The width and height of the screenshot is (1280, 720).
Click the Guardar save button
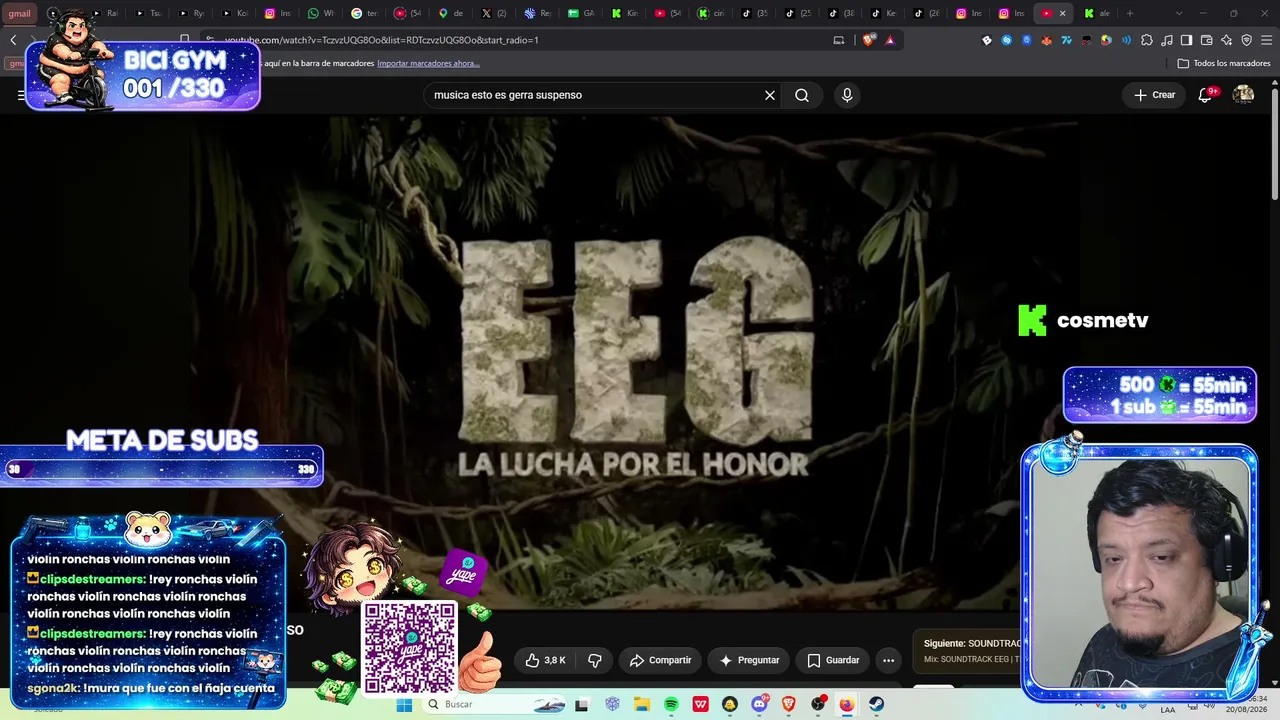(833, 660)
